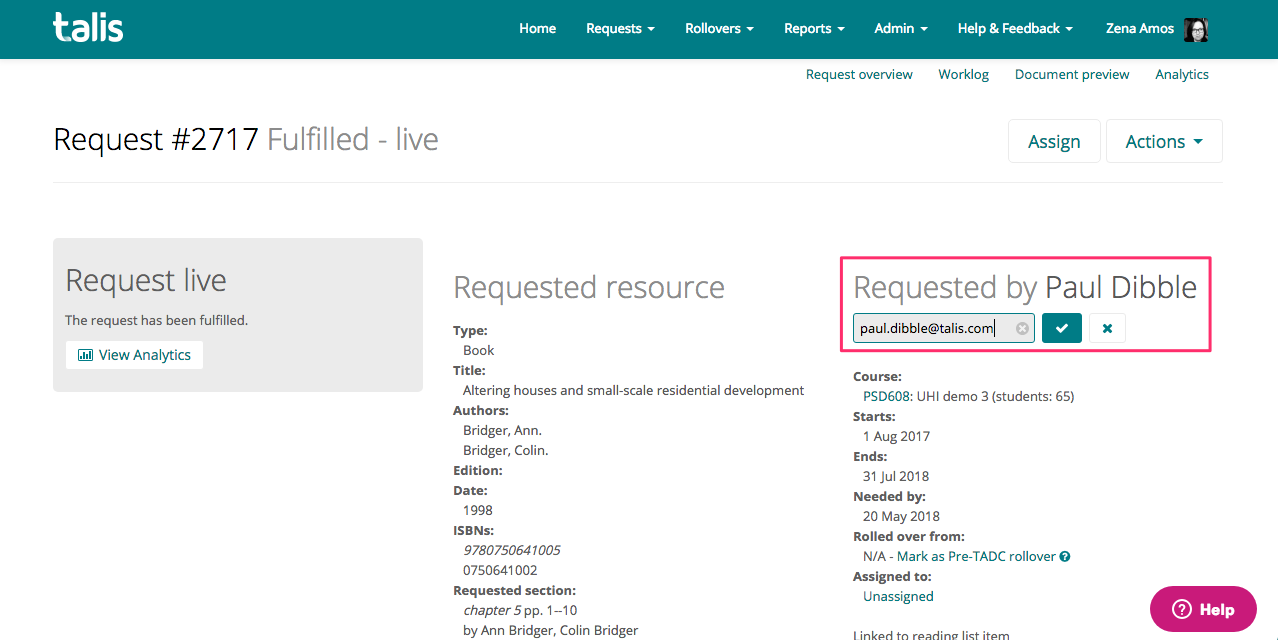Click the end date '31 Jul 2018'

[x=896, y=476]
